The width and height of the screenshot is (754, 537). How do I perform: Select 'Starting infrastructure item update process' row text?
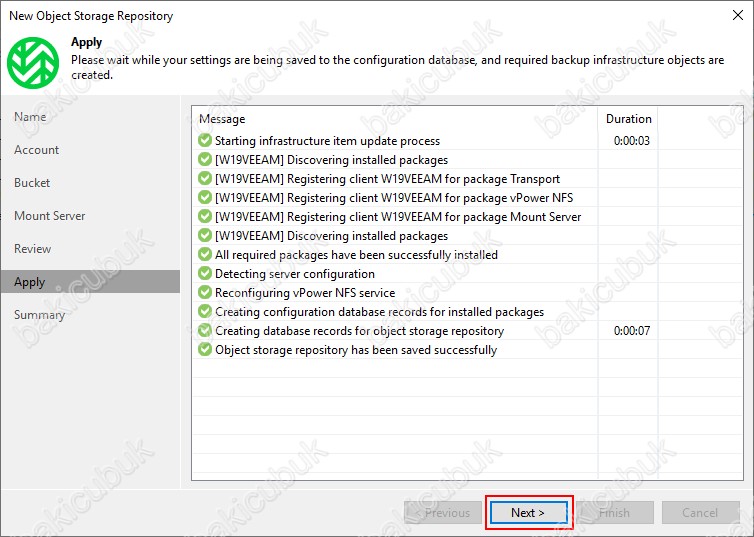(327, 141)
